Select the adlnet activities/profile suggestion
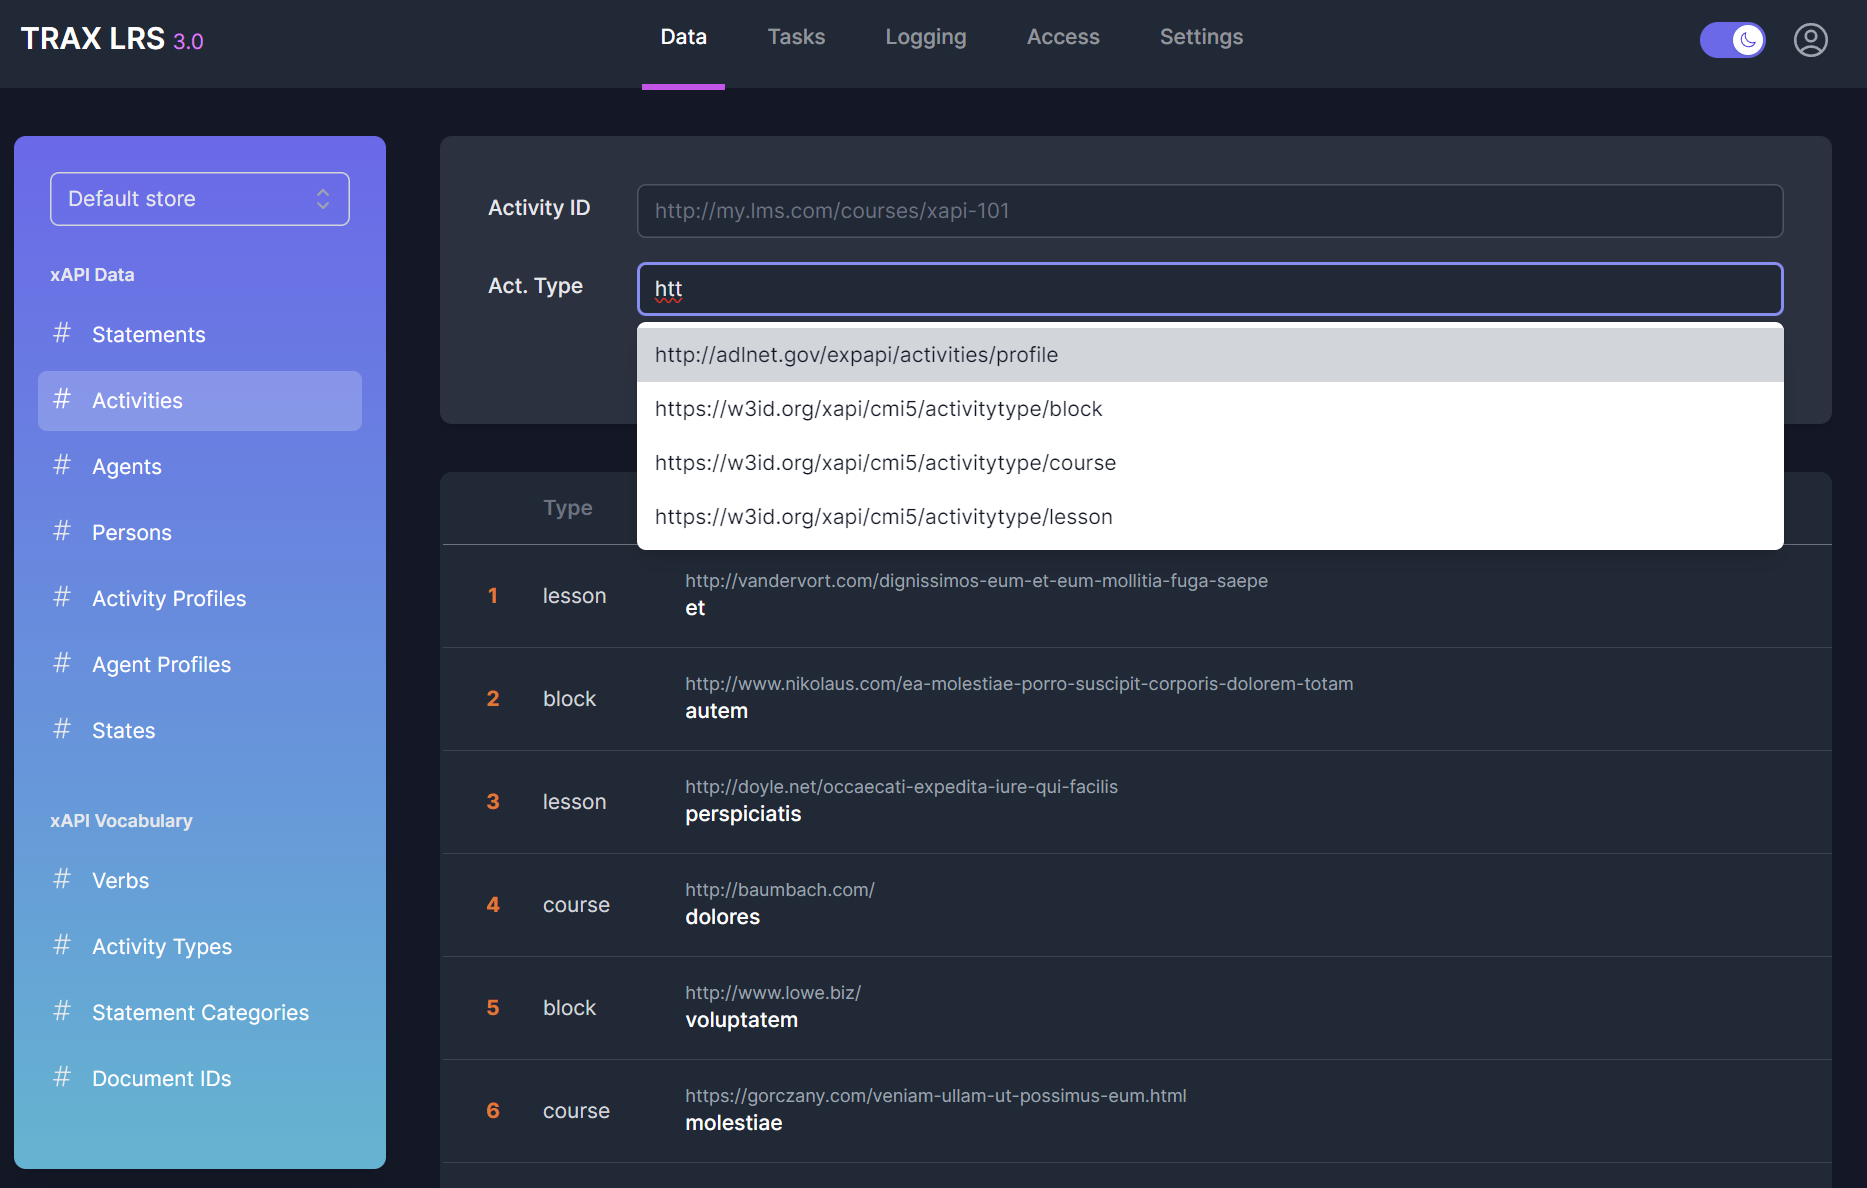The width and height of the screenshot is (1867, 1188). point(856,355)
